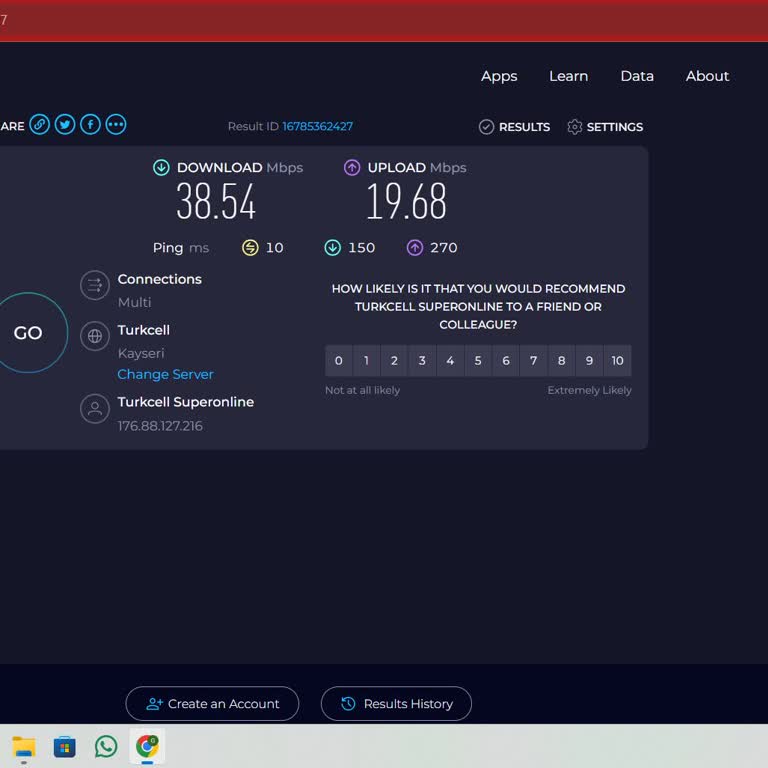Rate recommendation 4

[x=450, y=361]
